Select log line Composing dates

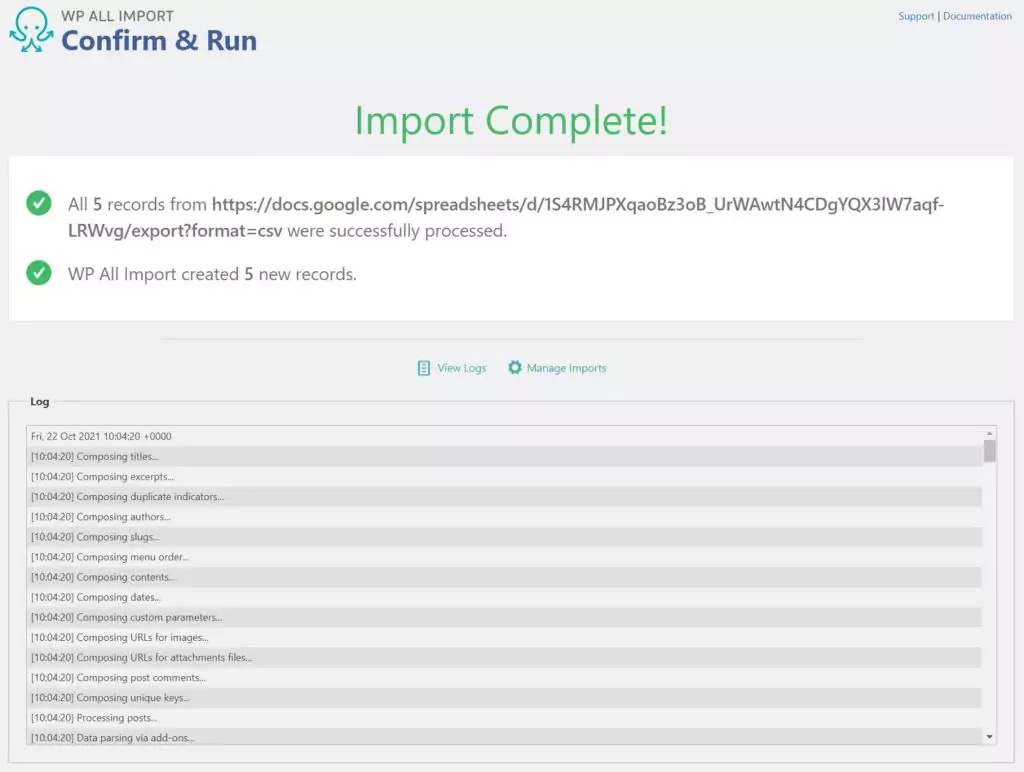pyautogui.click(x=504, y=598)
